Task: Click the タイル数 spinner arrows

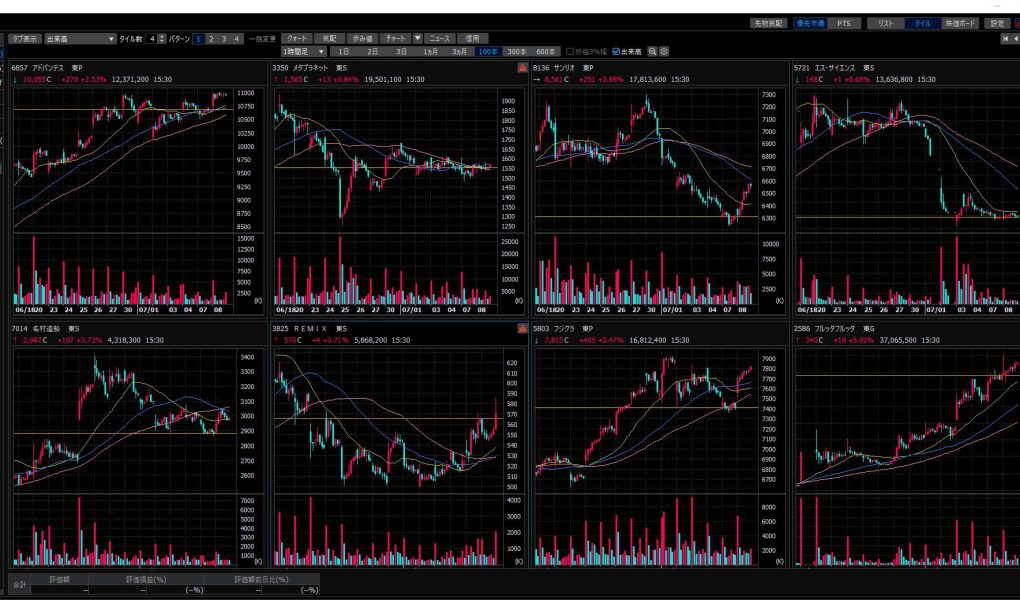Action: (x=161, y=38)
